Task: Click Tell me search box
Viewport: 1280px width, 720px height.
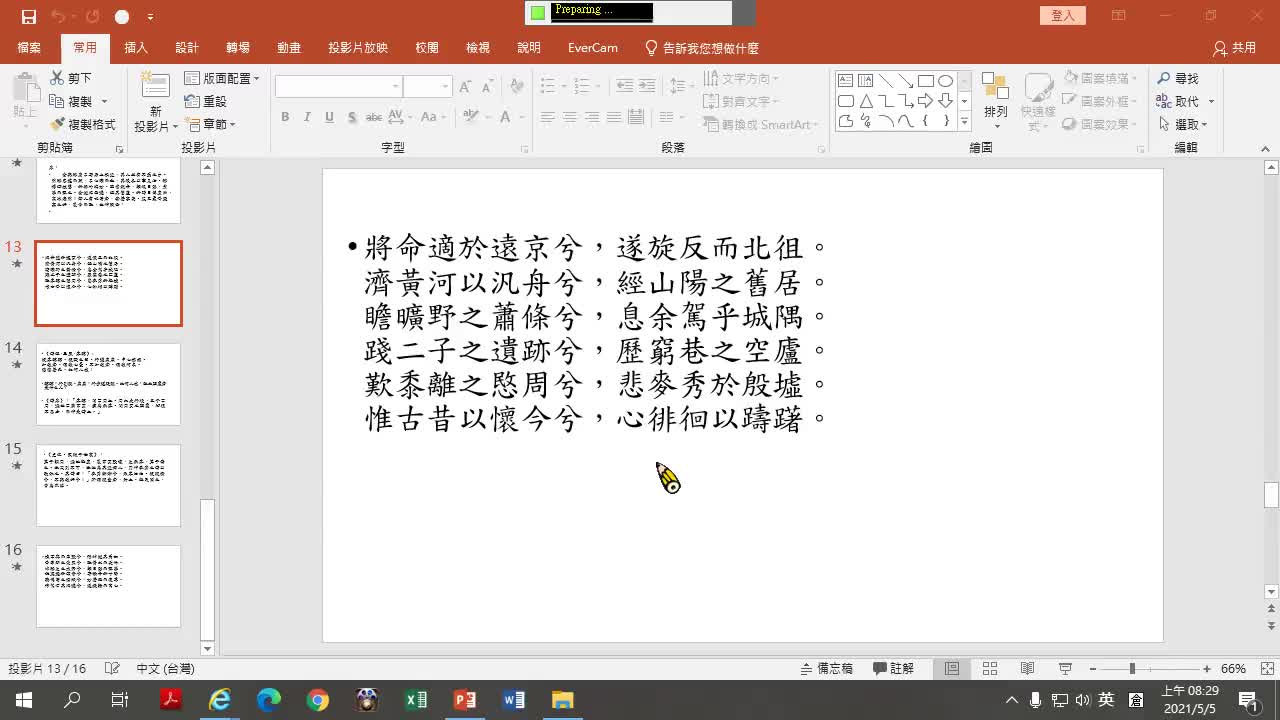Action: (701, 47)
